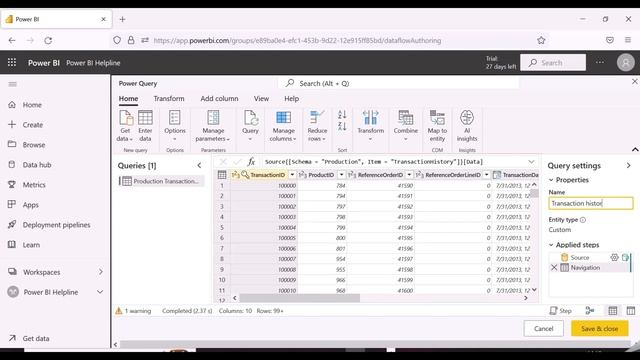Collapse the Properties section
The image size is (640, 360).
(x=551, y=180)
